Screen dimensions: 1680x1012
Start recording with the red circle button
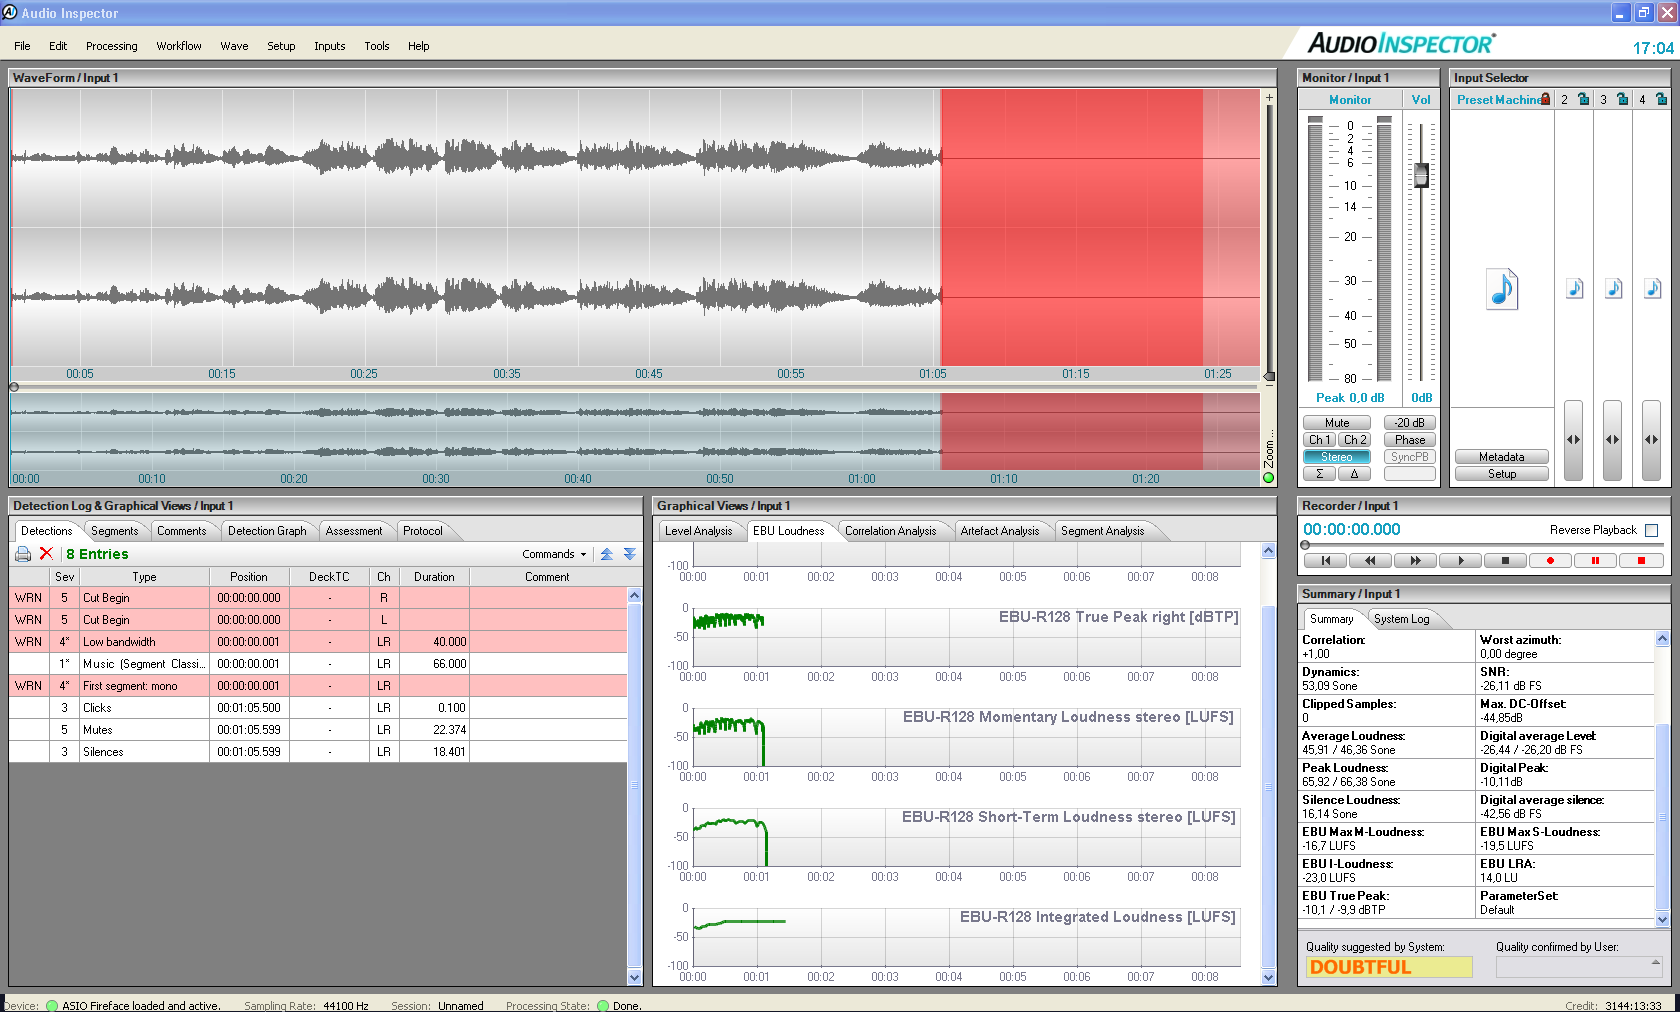[x=1550, y=561]
